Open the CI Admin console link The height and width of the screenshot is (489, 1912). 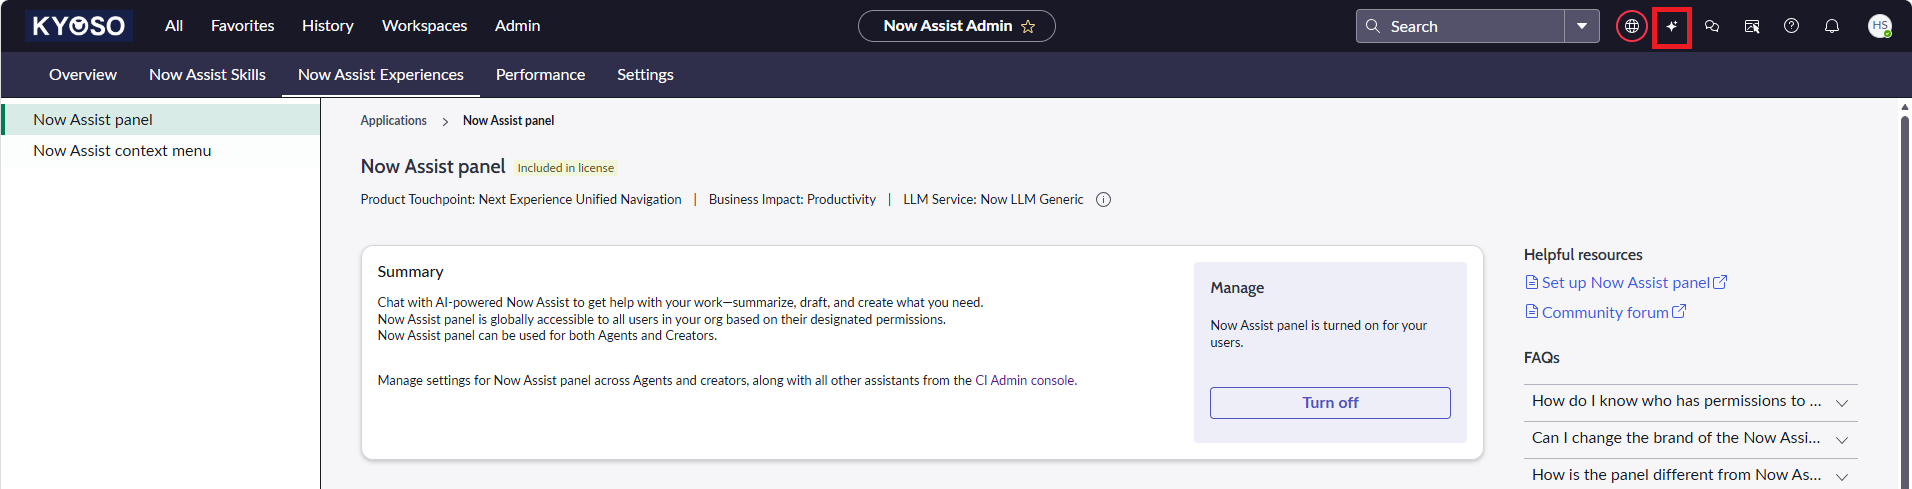point(1025,381)
